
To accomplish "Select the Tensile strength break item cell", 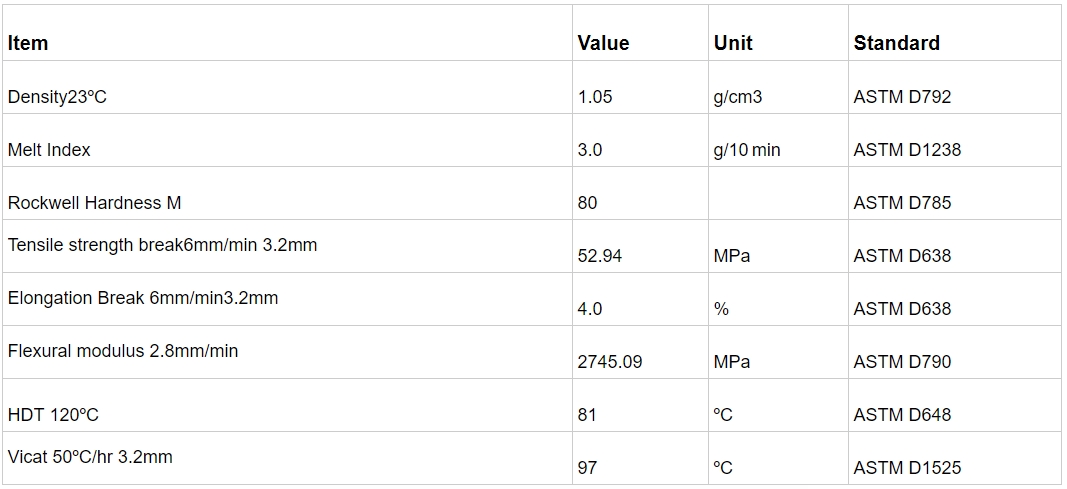I will 162,245.
